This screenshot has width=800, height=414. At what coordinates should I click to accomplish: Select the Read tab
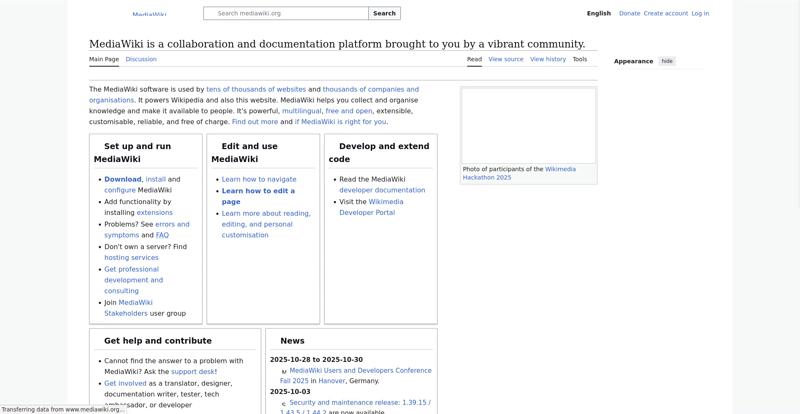(x=474, y=59)
